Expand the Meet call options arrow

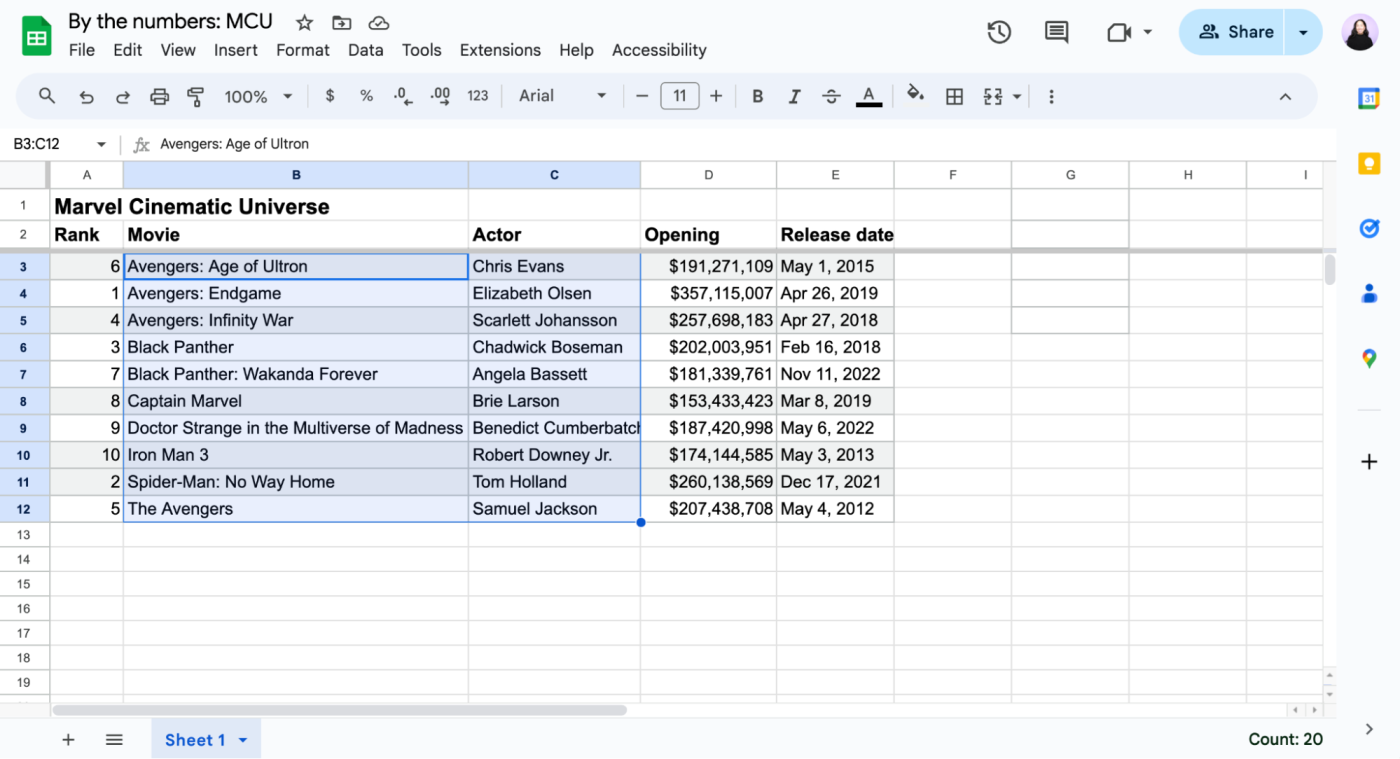(x=1148, y=32)
